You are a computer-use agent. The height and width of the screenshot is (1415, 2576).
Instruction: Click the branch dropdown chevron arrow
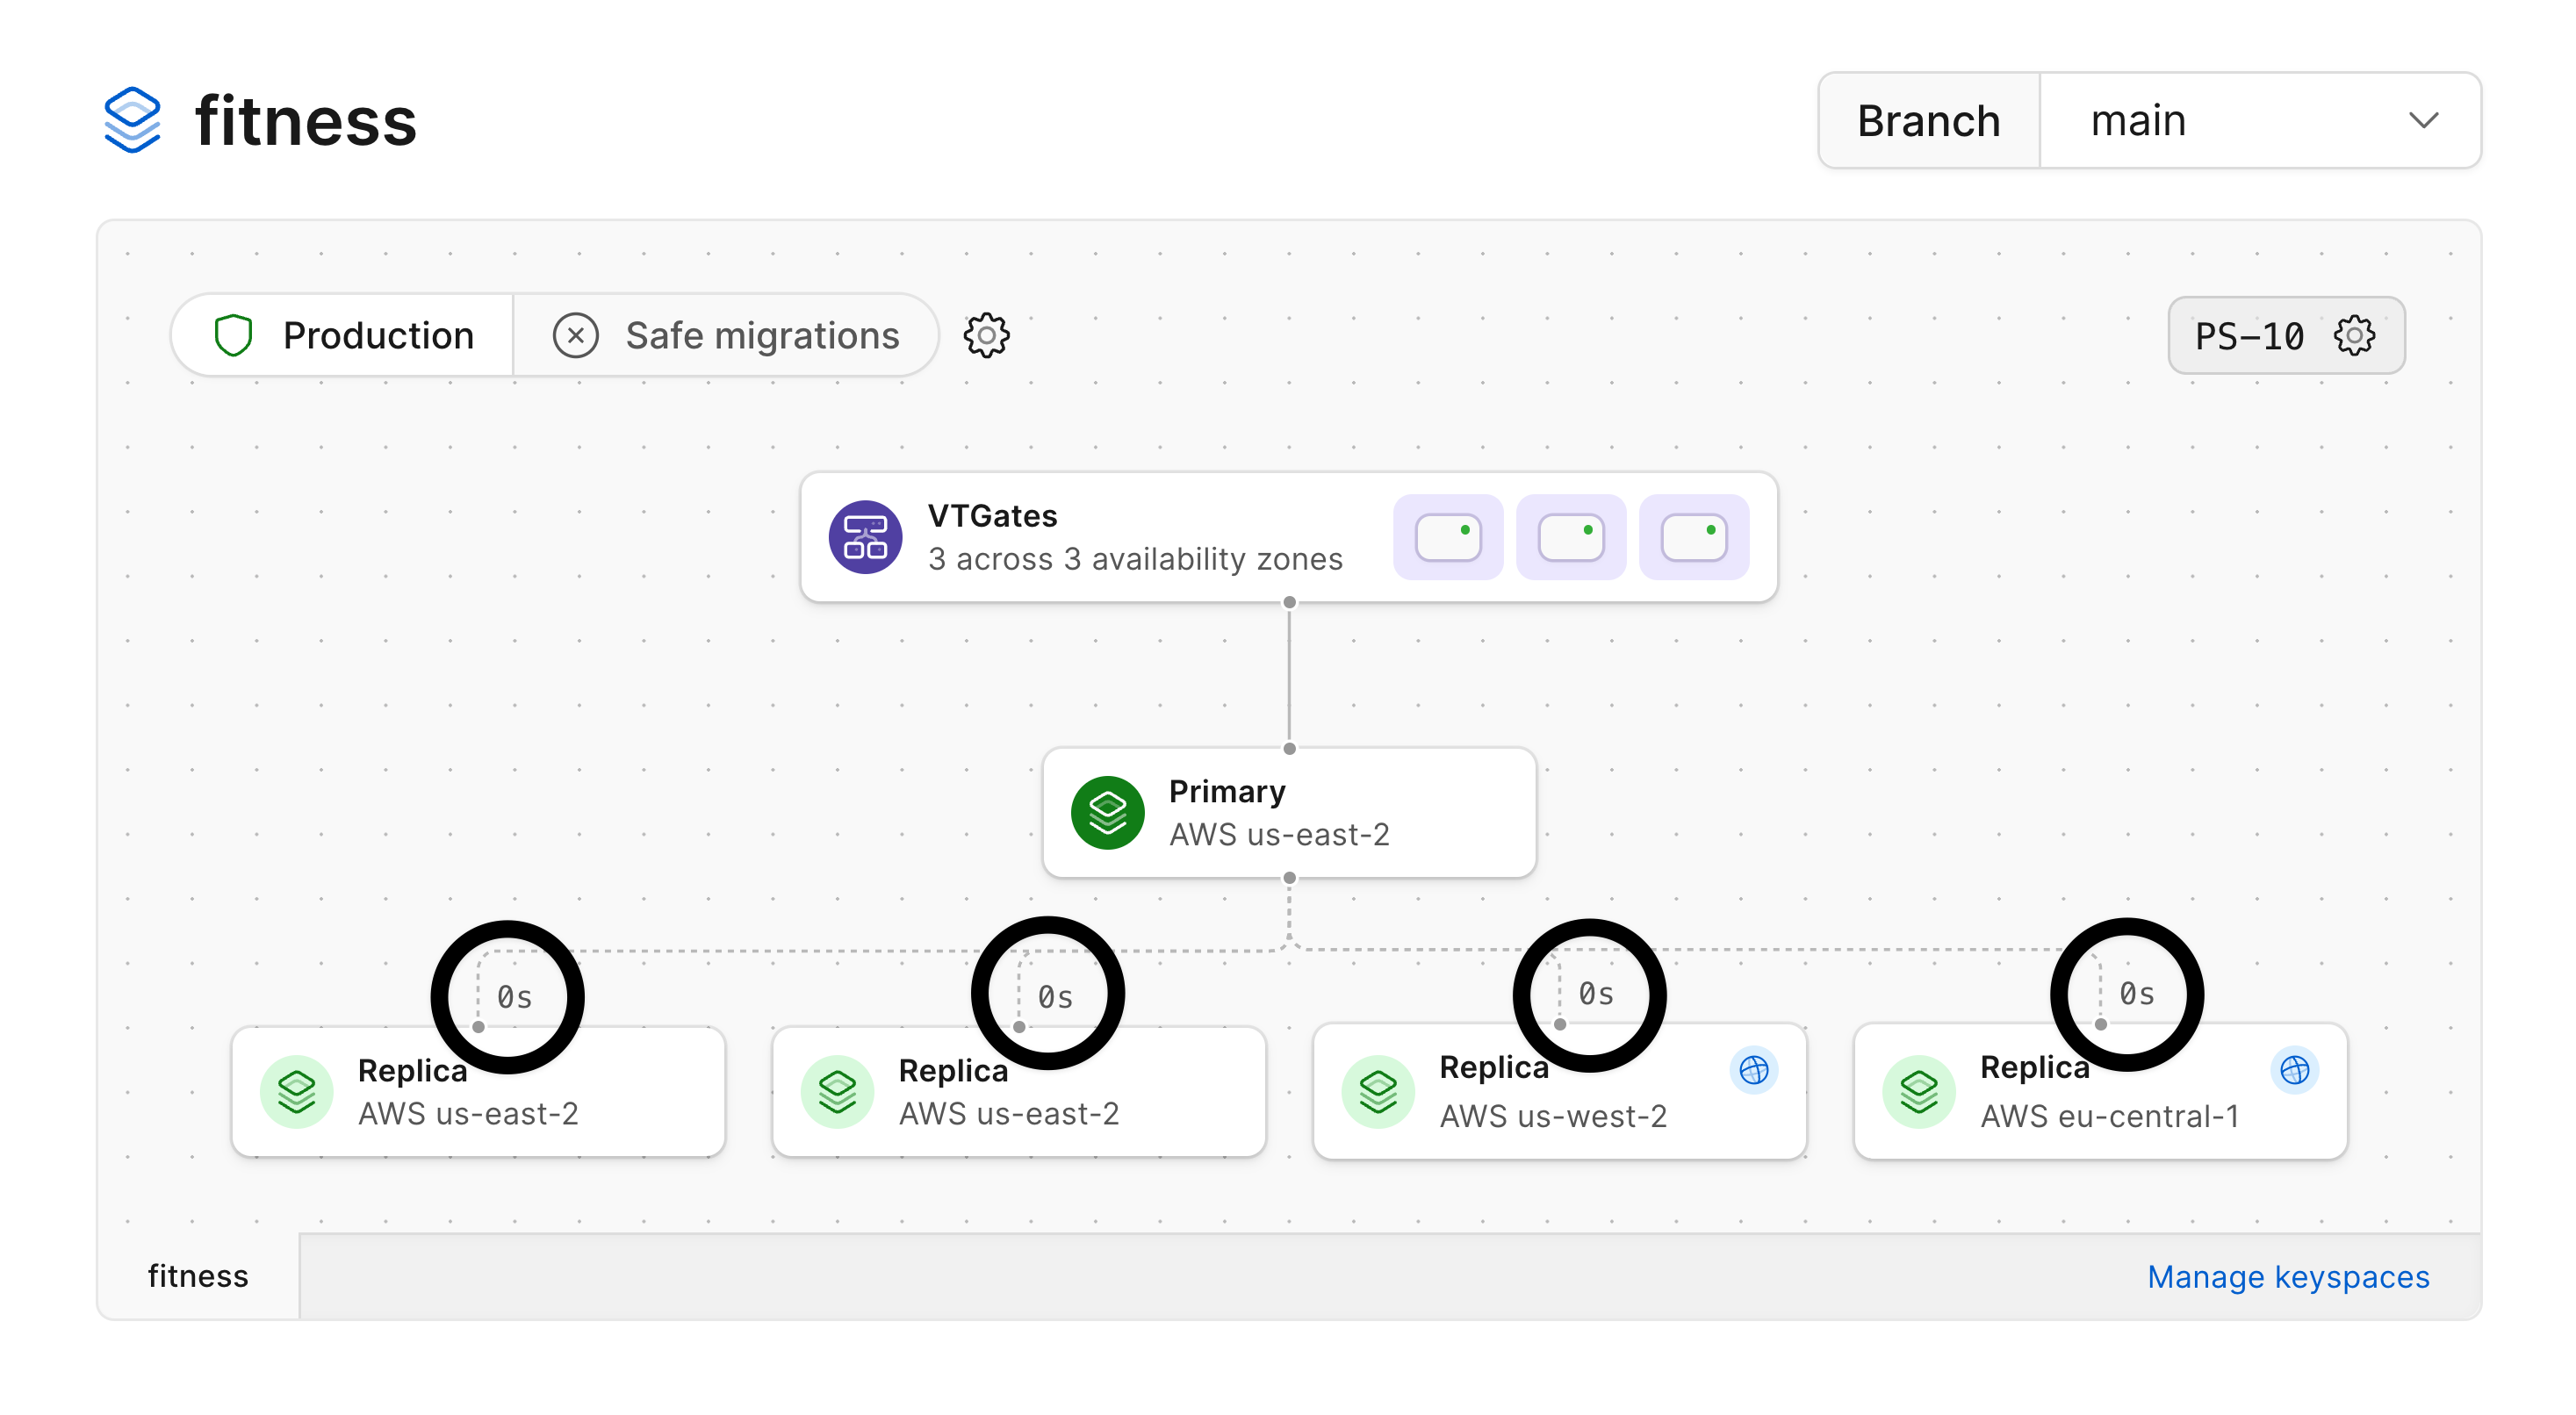(x=2423, y=121)
